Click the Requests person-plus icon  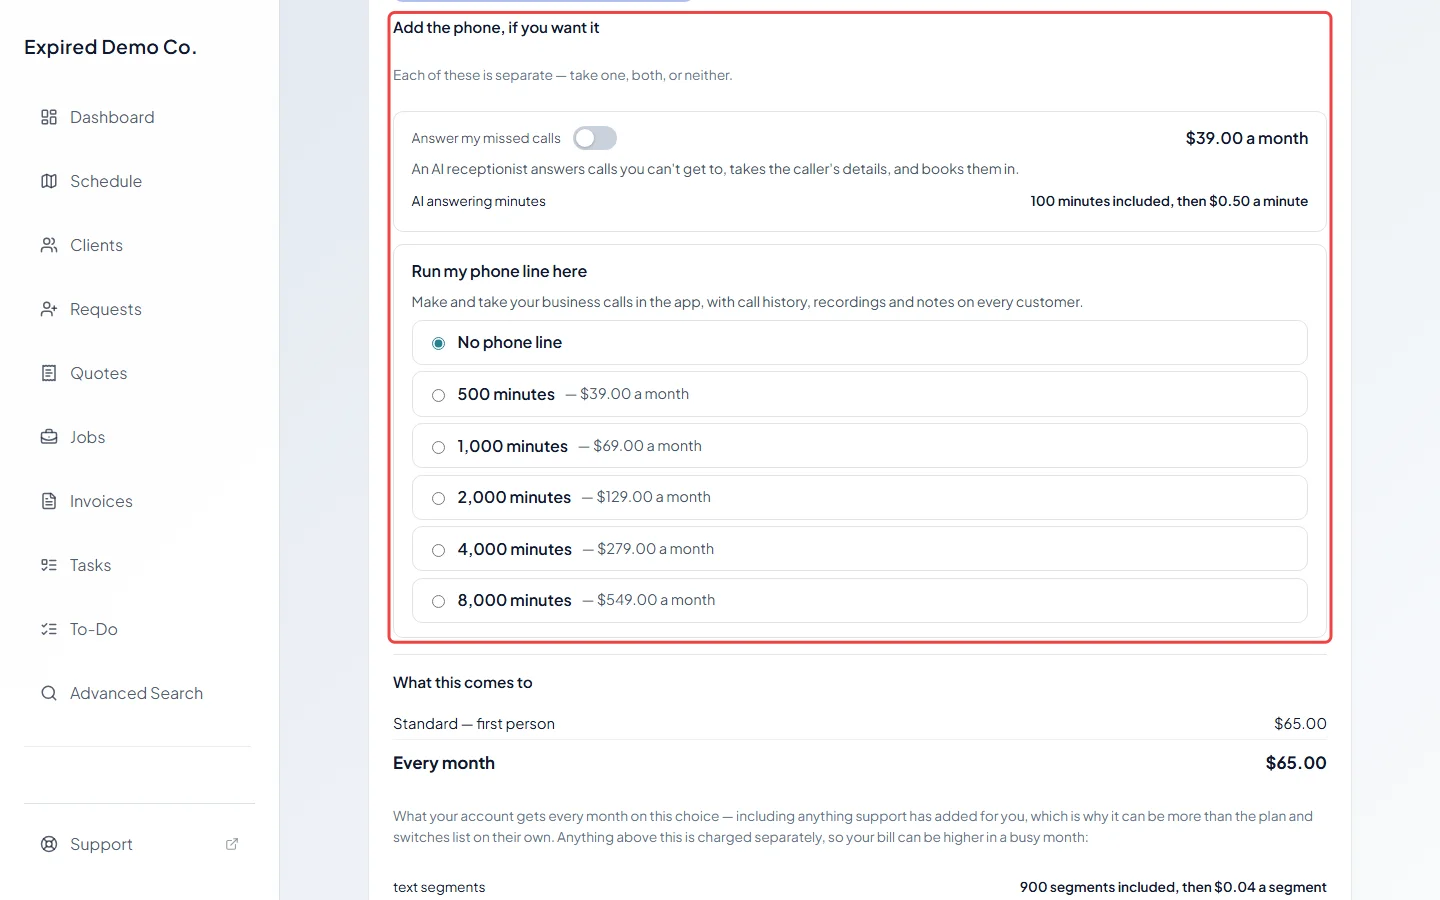click(49, 309)
